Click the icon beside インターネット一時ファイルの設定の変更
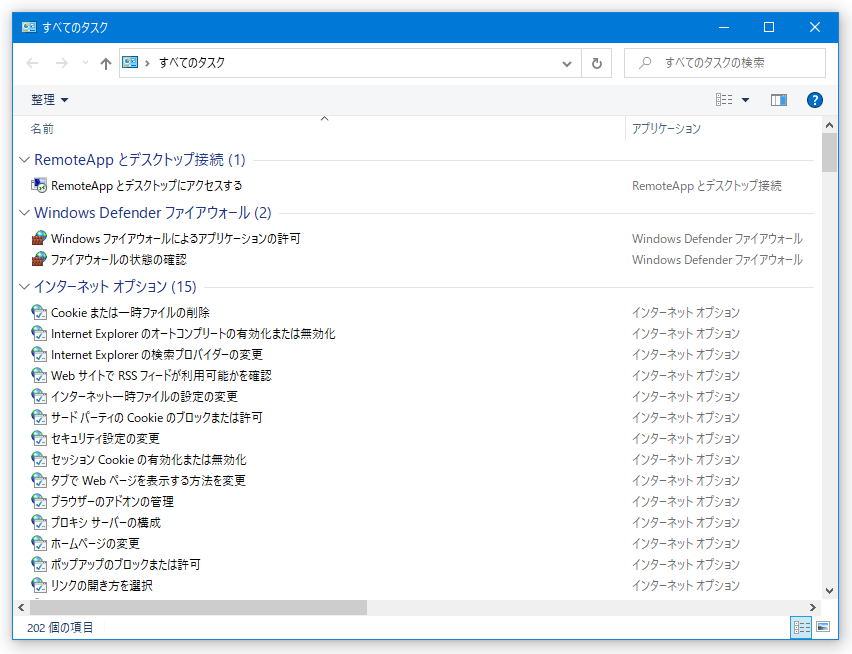Screen dimensions: 852x654 pos(39,397)
